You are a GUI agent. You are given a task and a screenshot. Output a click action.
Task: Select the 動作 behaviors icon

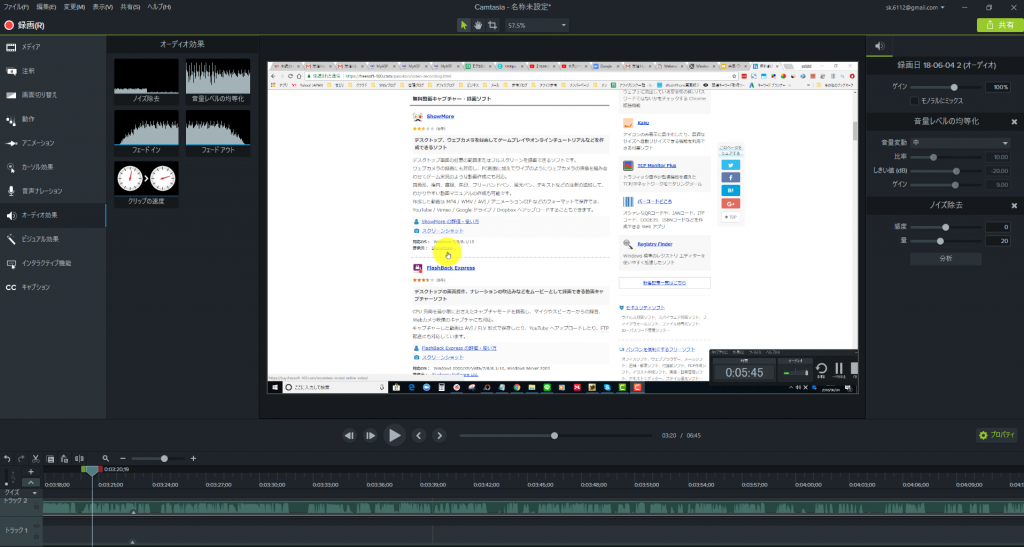point(11,119)
